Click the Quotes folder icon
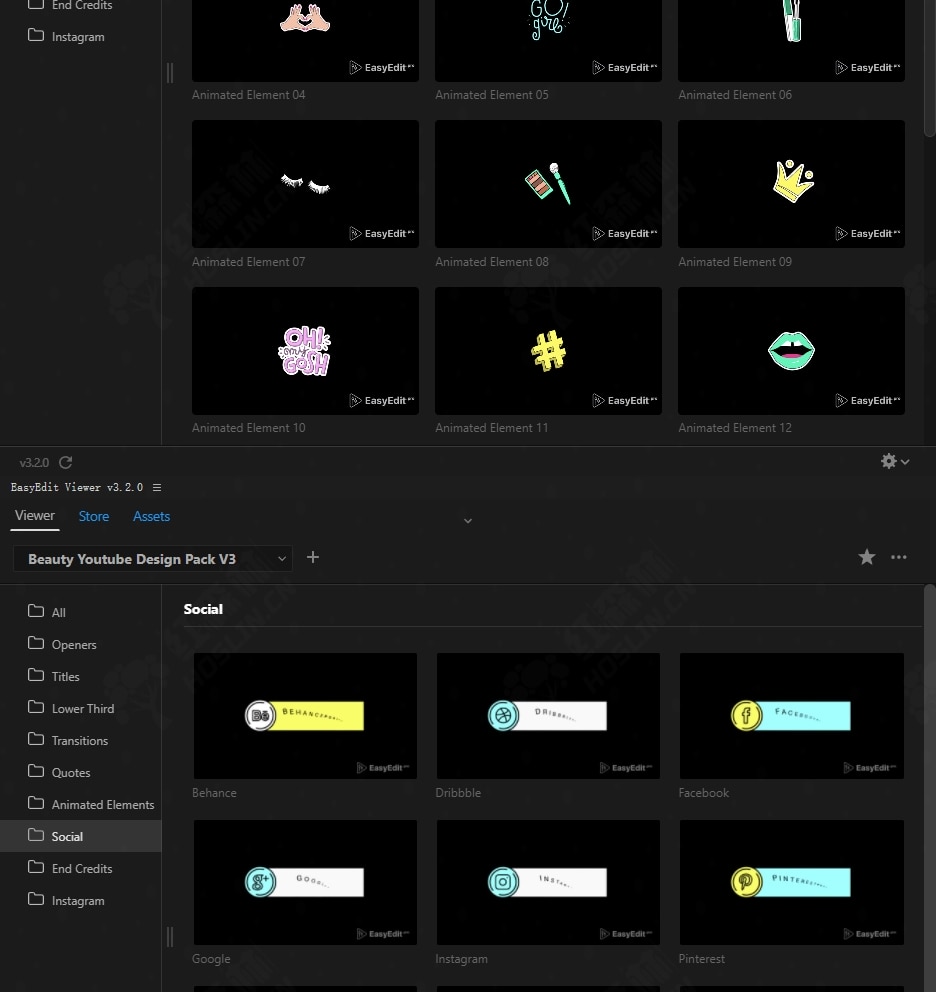 click(x=36, y=771)
